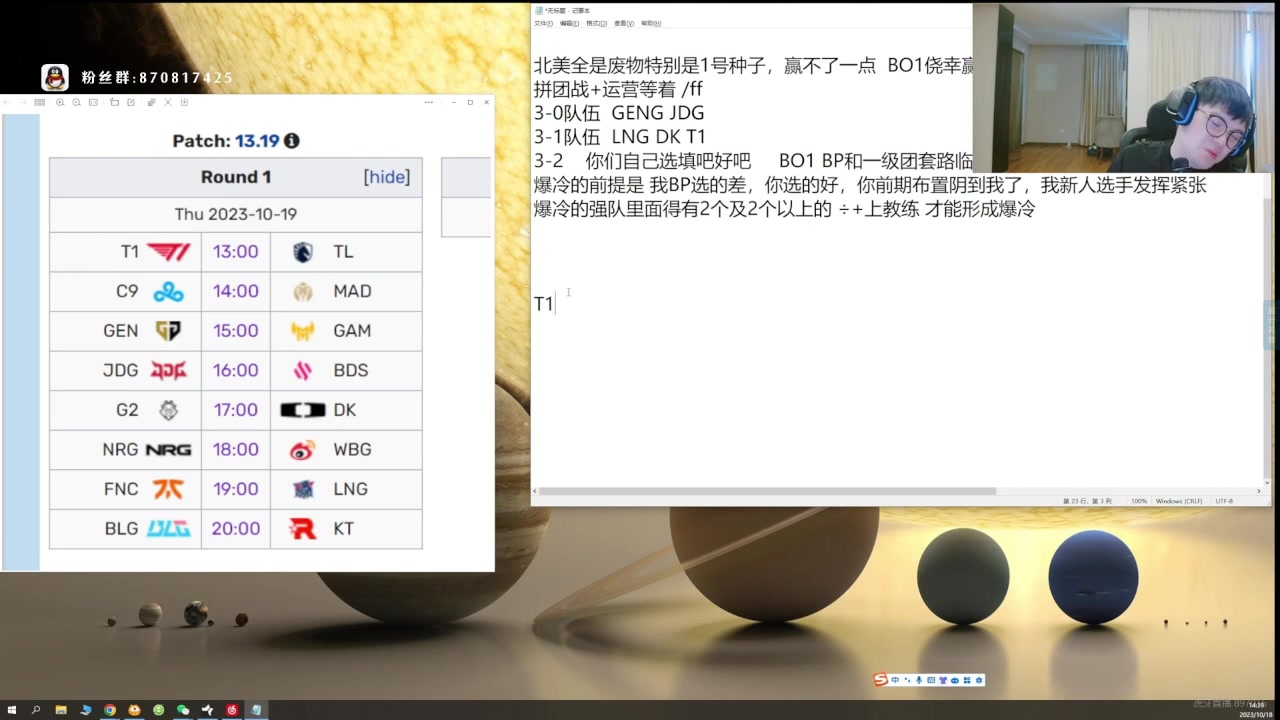Click the GAM team name
This screenshot has height=720, width=1280.
click(x=352, y=331)
